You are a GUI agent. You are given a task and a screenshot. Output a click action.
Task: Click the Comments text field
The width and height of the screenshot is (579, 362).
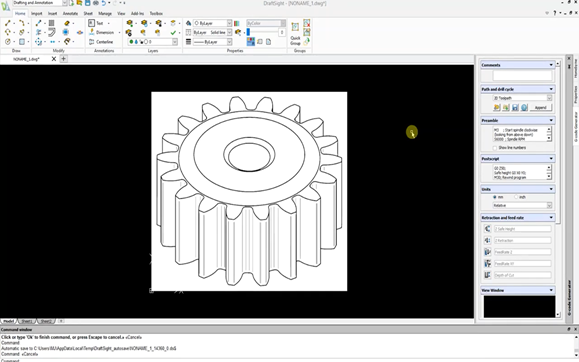pos(522,75)
